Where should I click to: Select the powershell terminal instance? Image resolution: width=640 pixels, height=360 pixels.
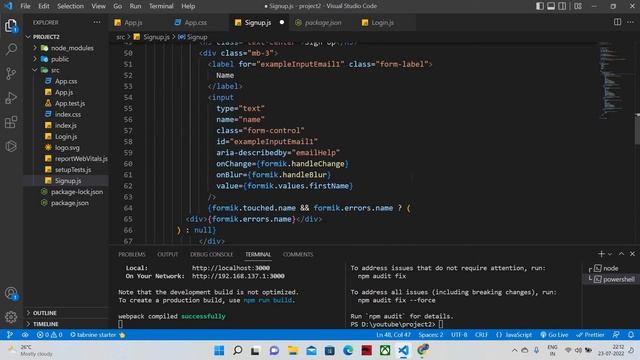point(610,279)
